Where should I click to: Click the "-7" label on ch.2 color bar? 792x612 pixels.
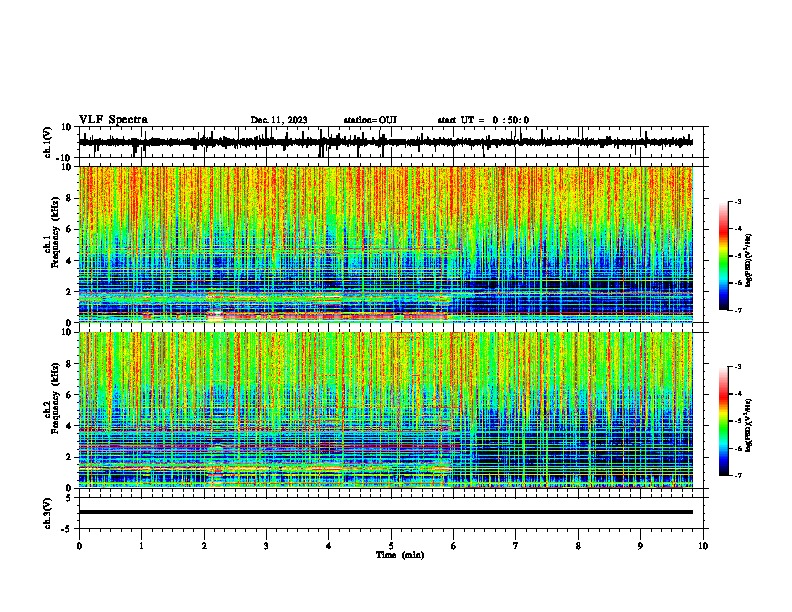(738, 475)
